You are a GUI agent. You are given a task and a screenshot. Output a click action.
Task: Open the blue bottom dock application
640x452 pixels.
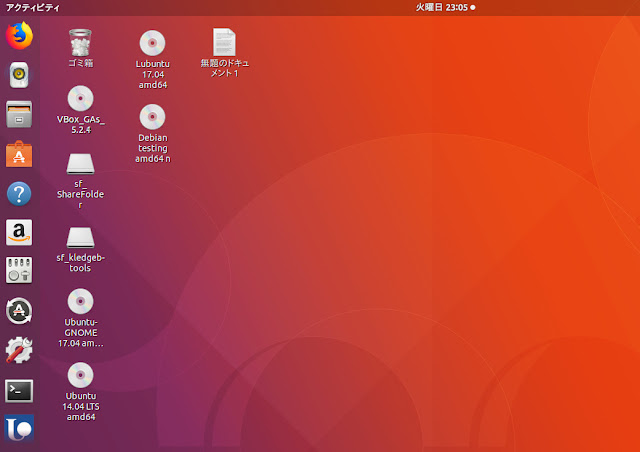pos(19,428)
